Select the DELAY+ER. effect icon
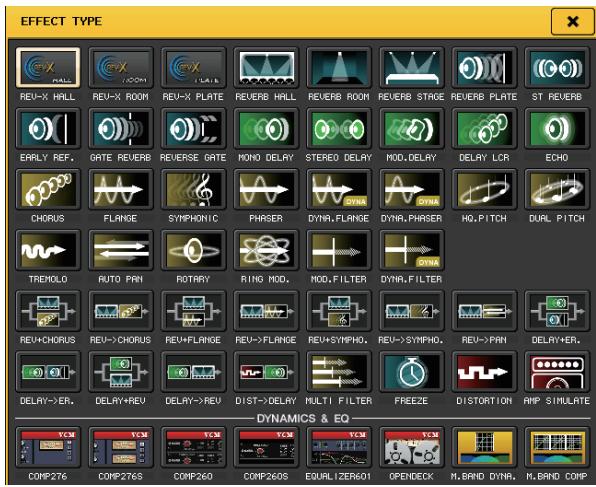Viewport: 596px width, 487px height. [557, 311]
